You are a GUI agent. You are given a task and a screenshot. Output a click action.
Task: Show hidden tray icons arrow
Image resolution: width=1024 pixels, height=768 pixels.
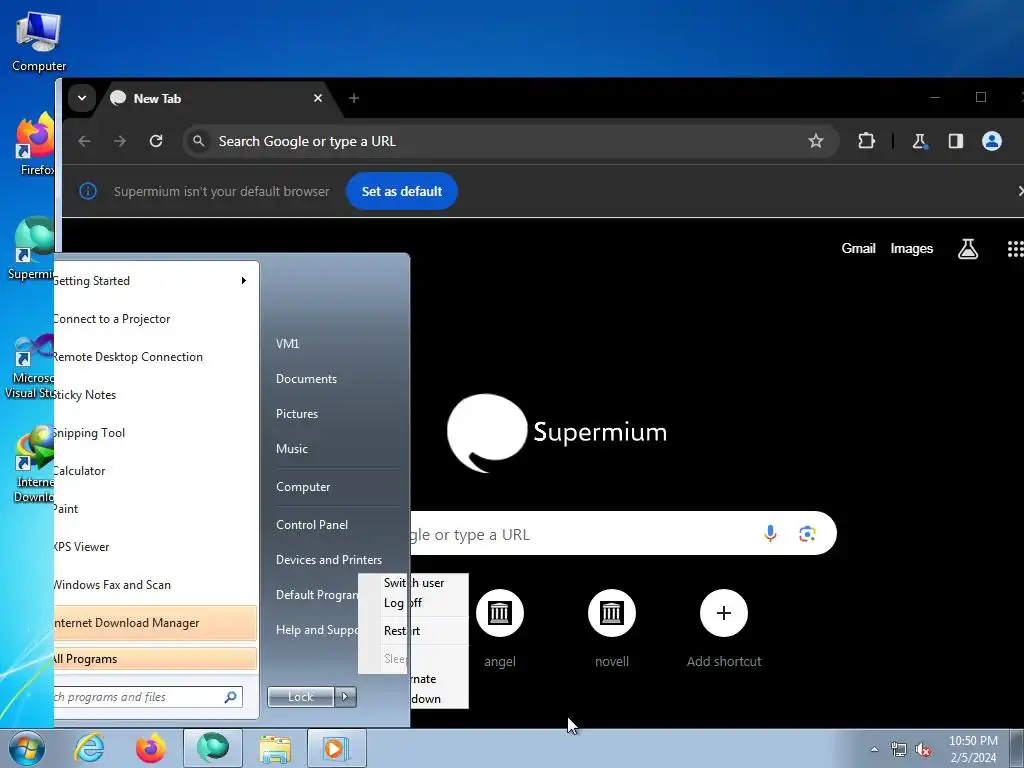coord(874,749)
